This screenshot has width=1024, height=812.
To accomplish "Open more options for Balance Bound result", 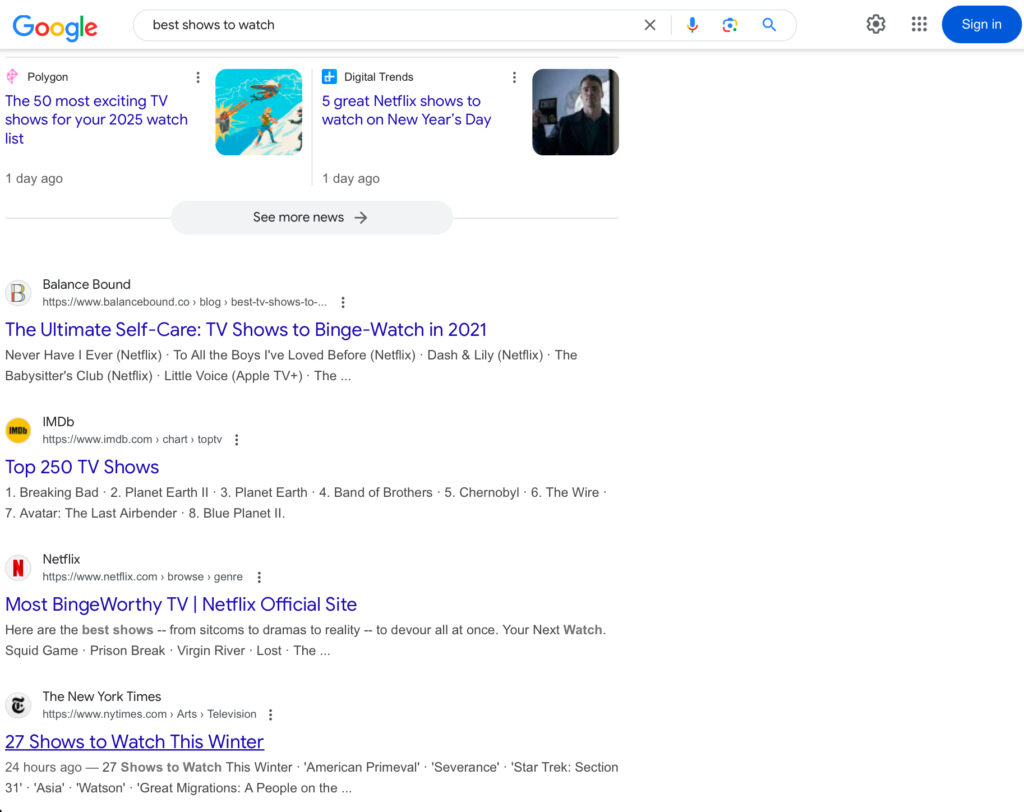I will click(x=343, y=302).
